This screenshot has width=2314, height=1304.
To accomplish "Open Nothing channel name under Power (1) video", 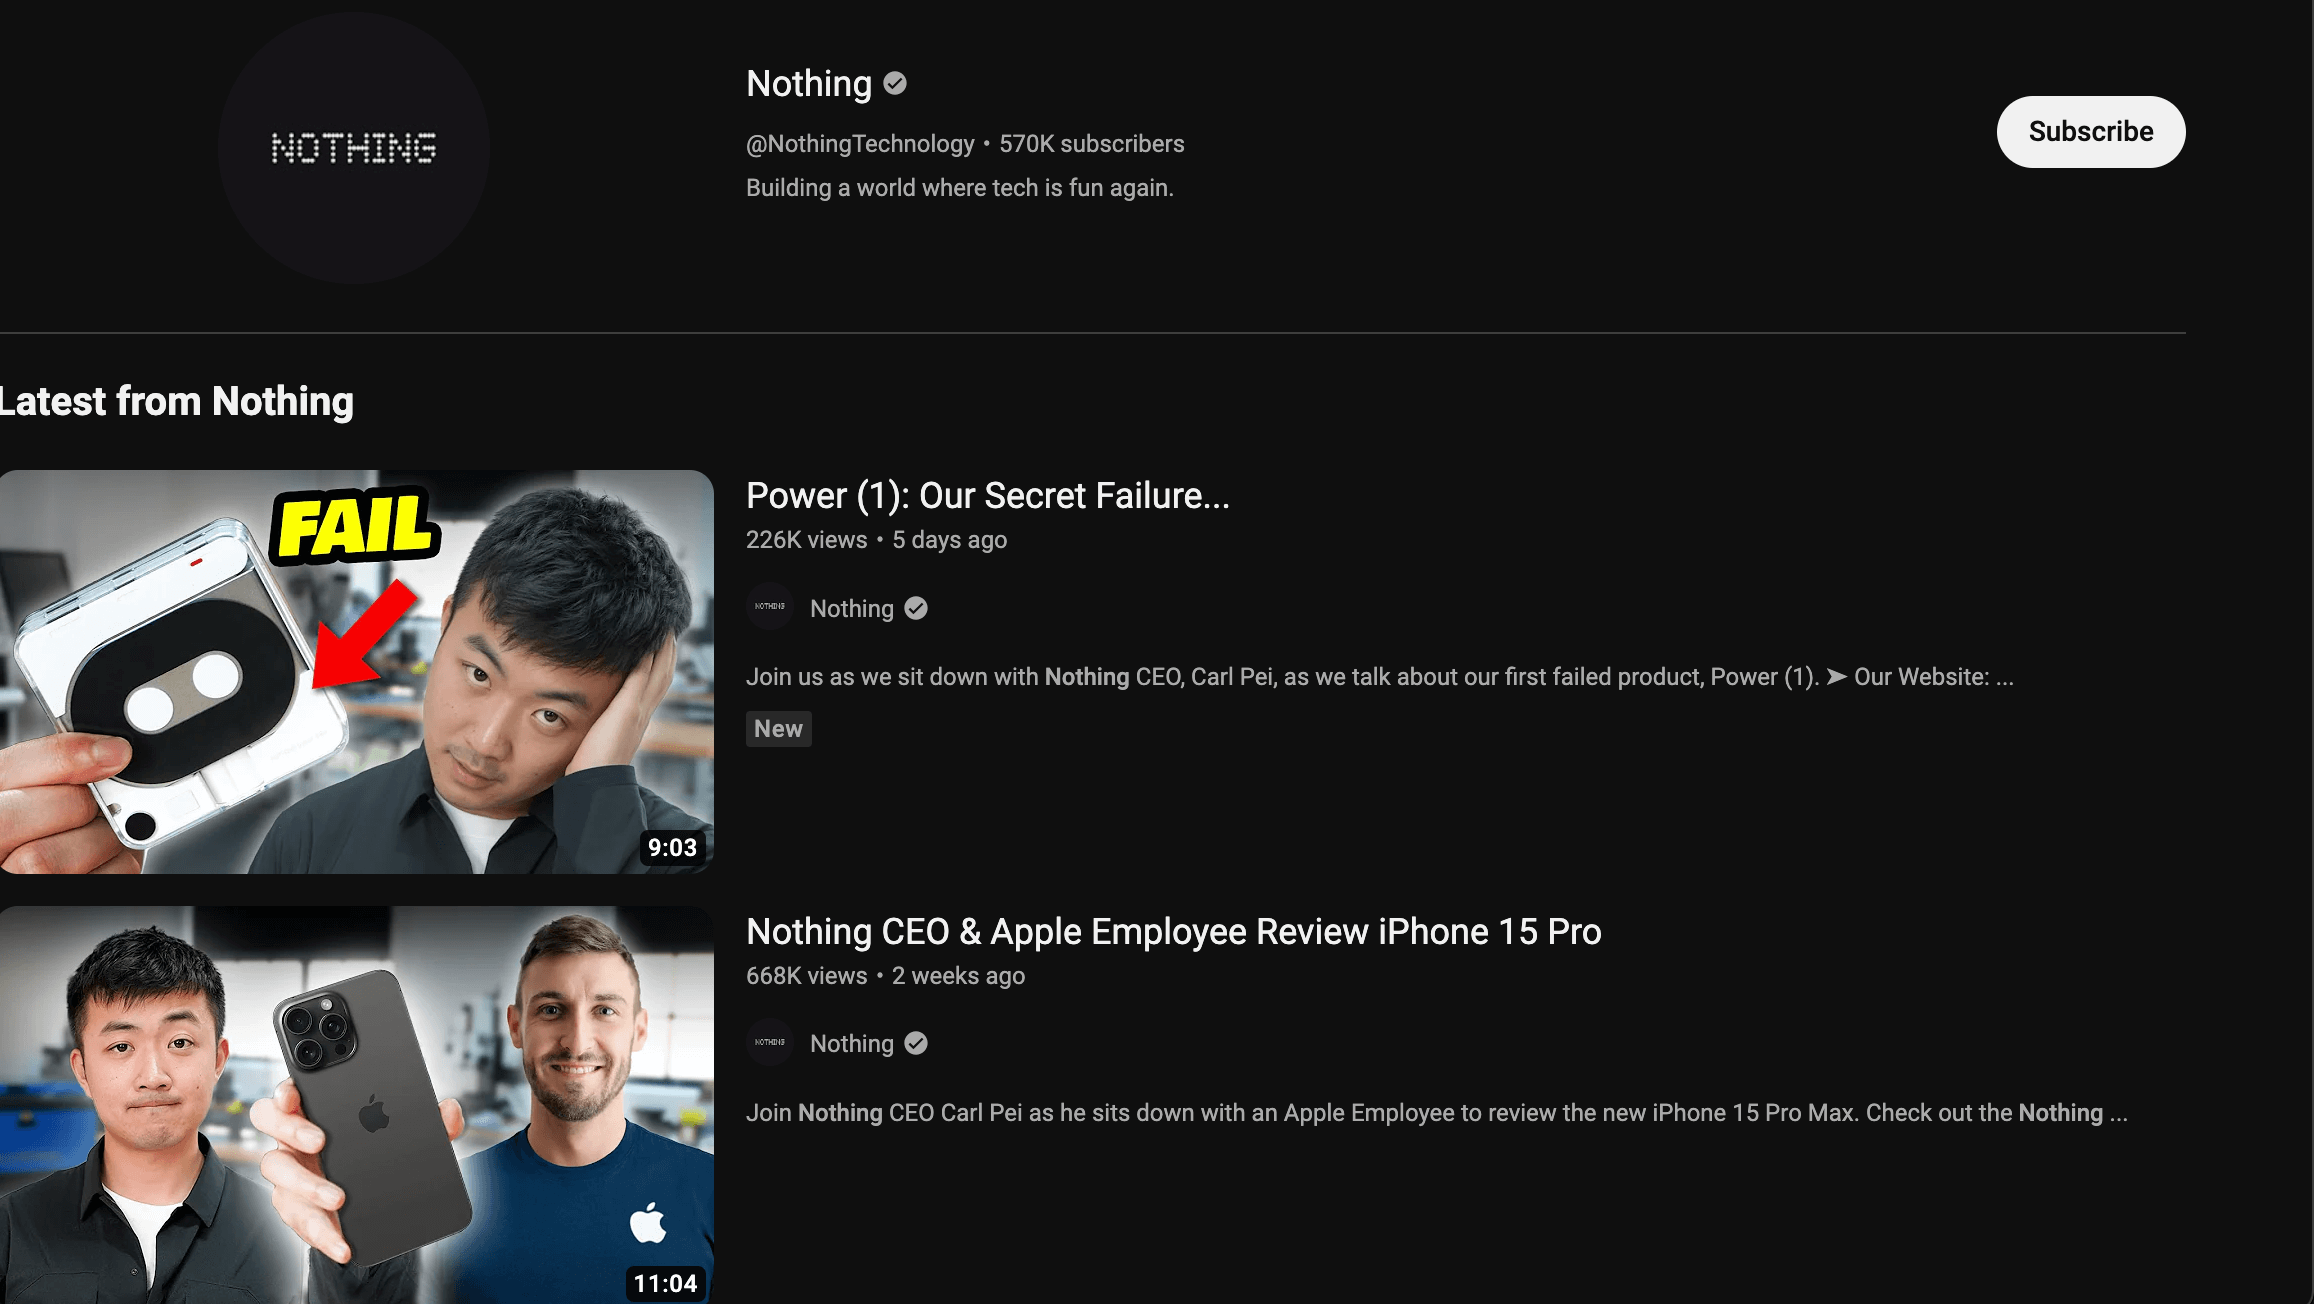I will point(852,608).
